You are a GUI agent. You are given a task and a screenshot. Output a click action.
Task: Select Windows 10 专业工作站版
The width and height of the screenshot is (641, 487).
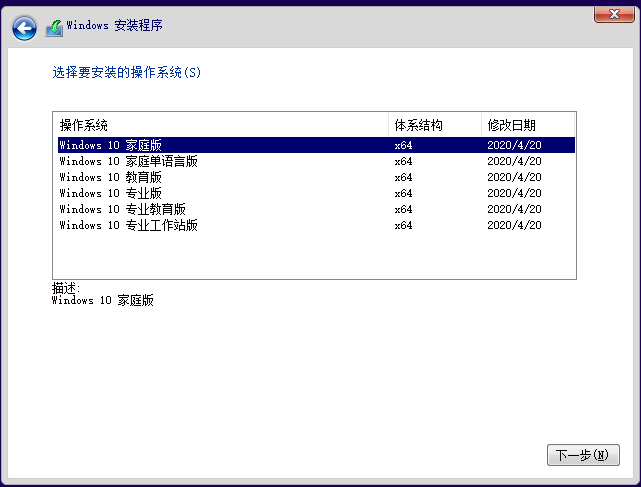(x=316, y=225)
